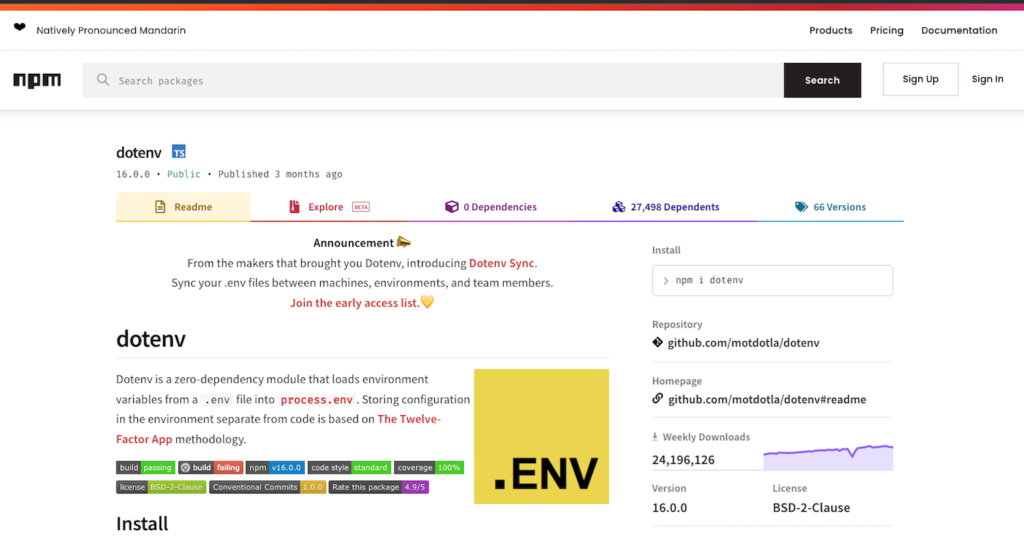Focus the Search packages input field
The height and width of the screenshot is (537, 1024).
coord(432,80)
